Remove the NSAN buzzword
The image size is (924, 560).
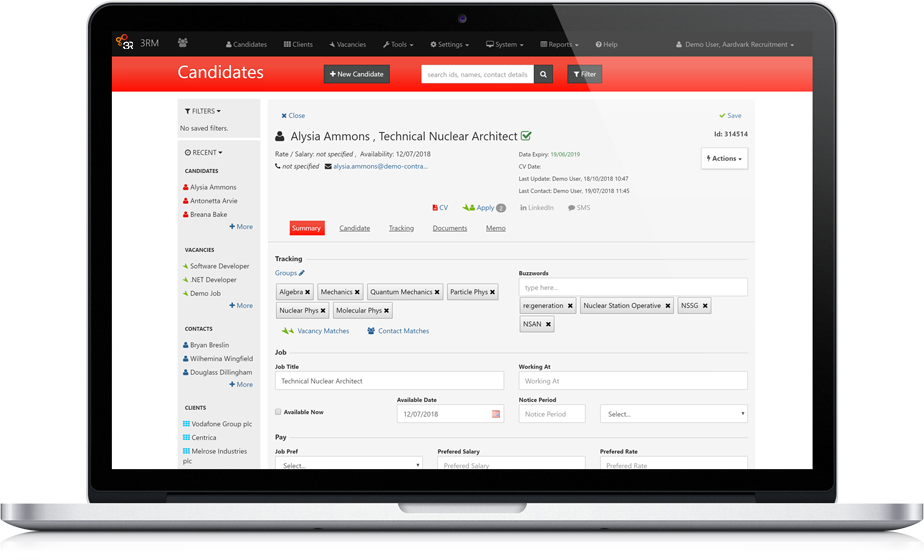(548, 324)
